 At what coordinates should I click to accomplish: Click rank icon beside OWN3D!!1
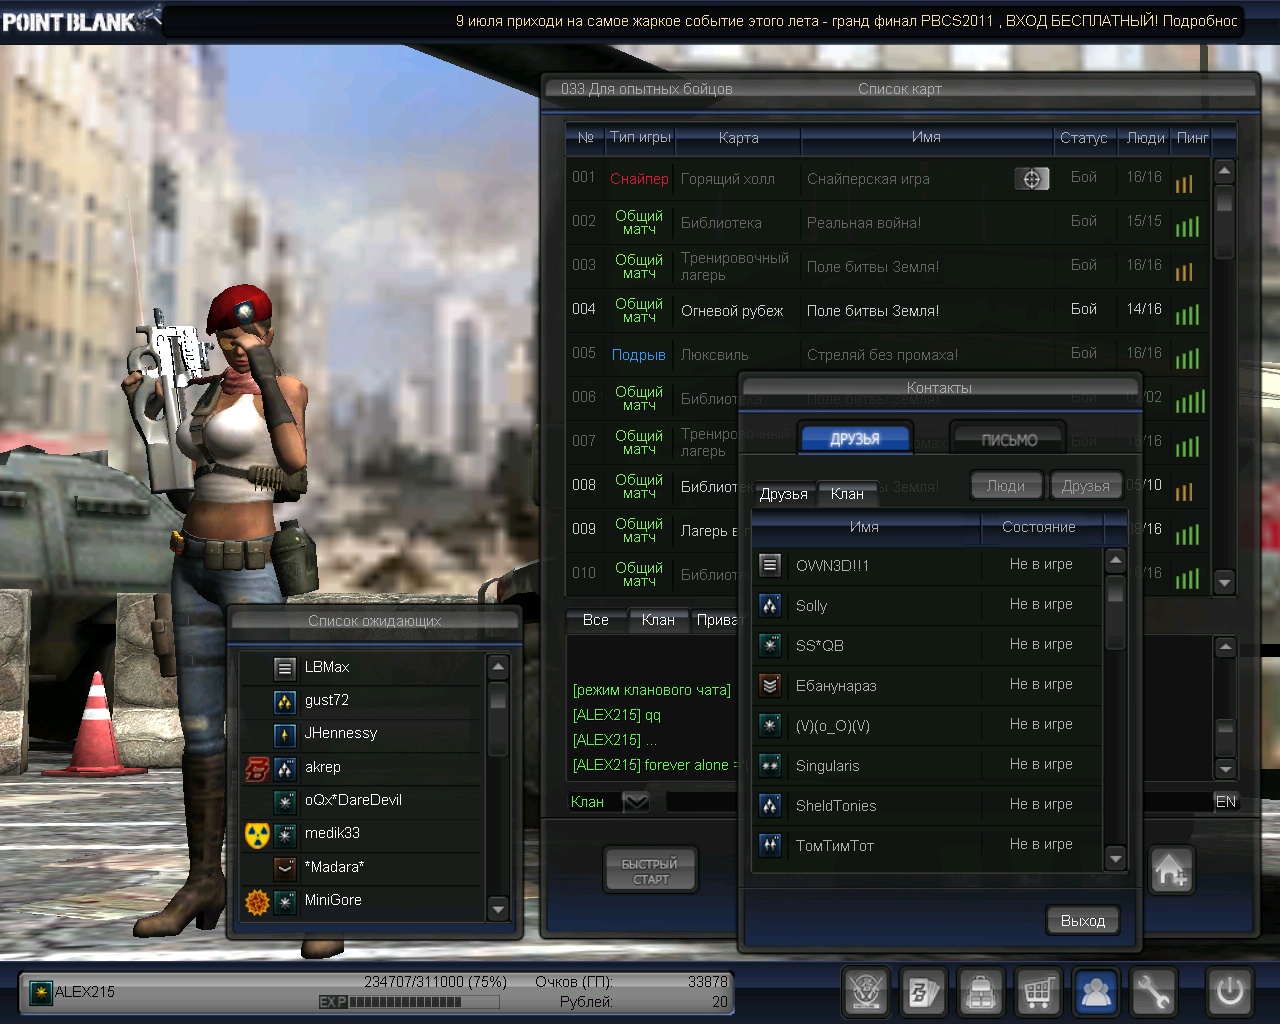[770, 565]
